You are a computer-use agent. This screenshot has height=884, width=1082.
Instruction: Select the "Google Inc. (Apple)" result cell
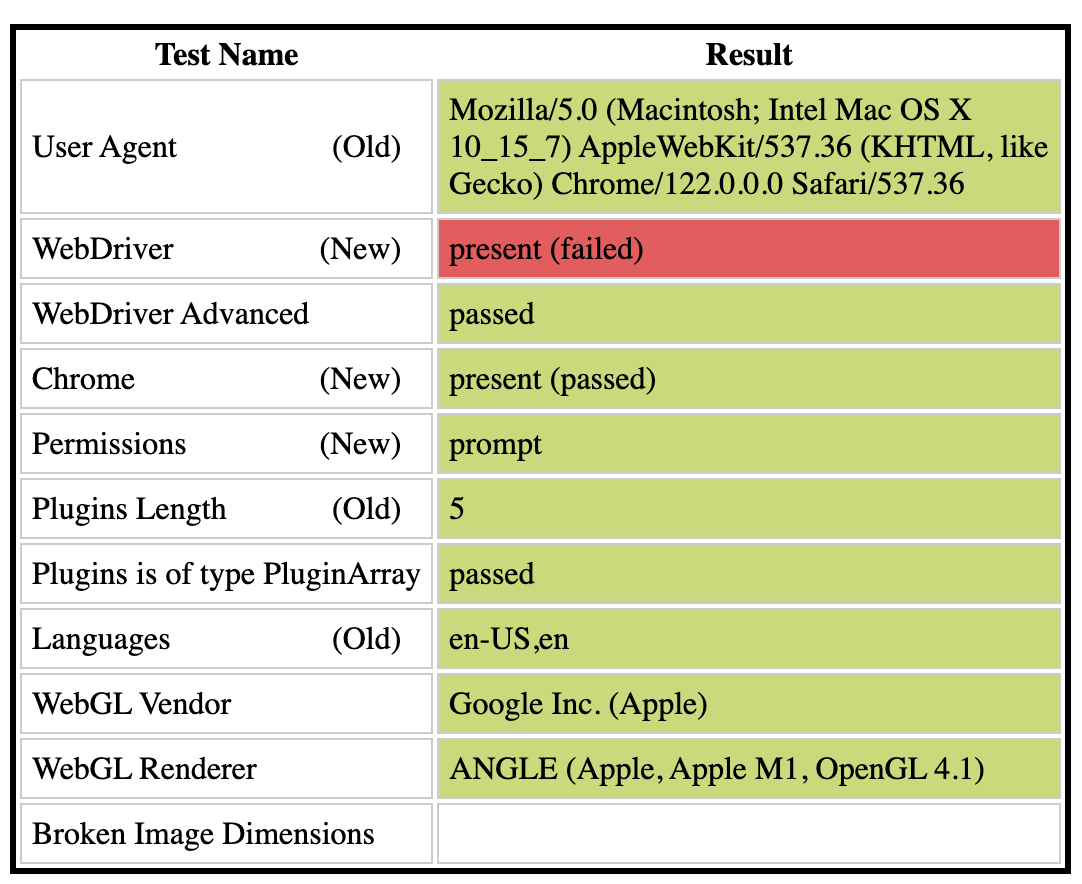click(748, 704)
